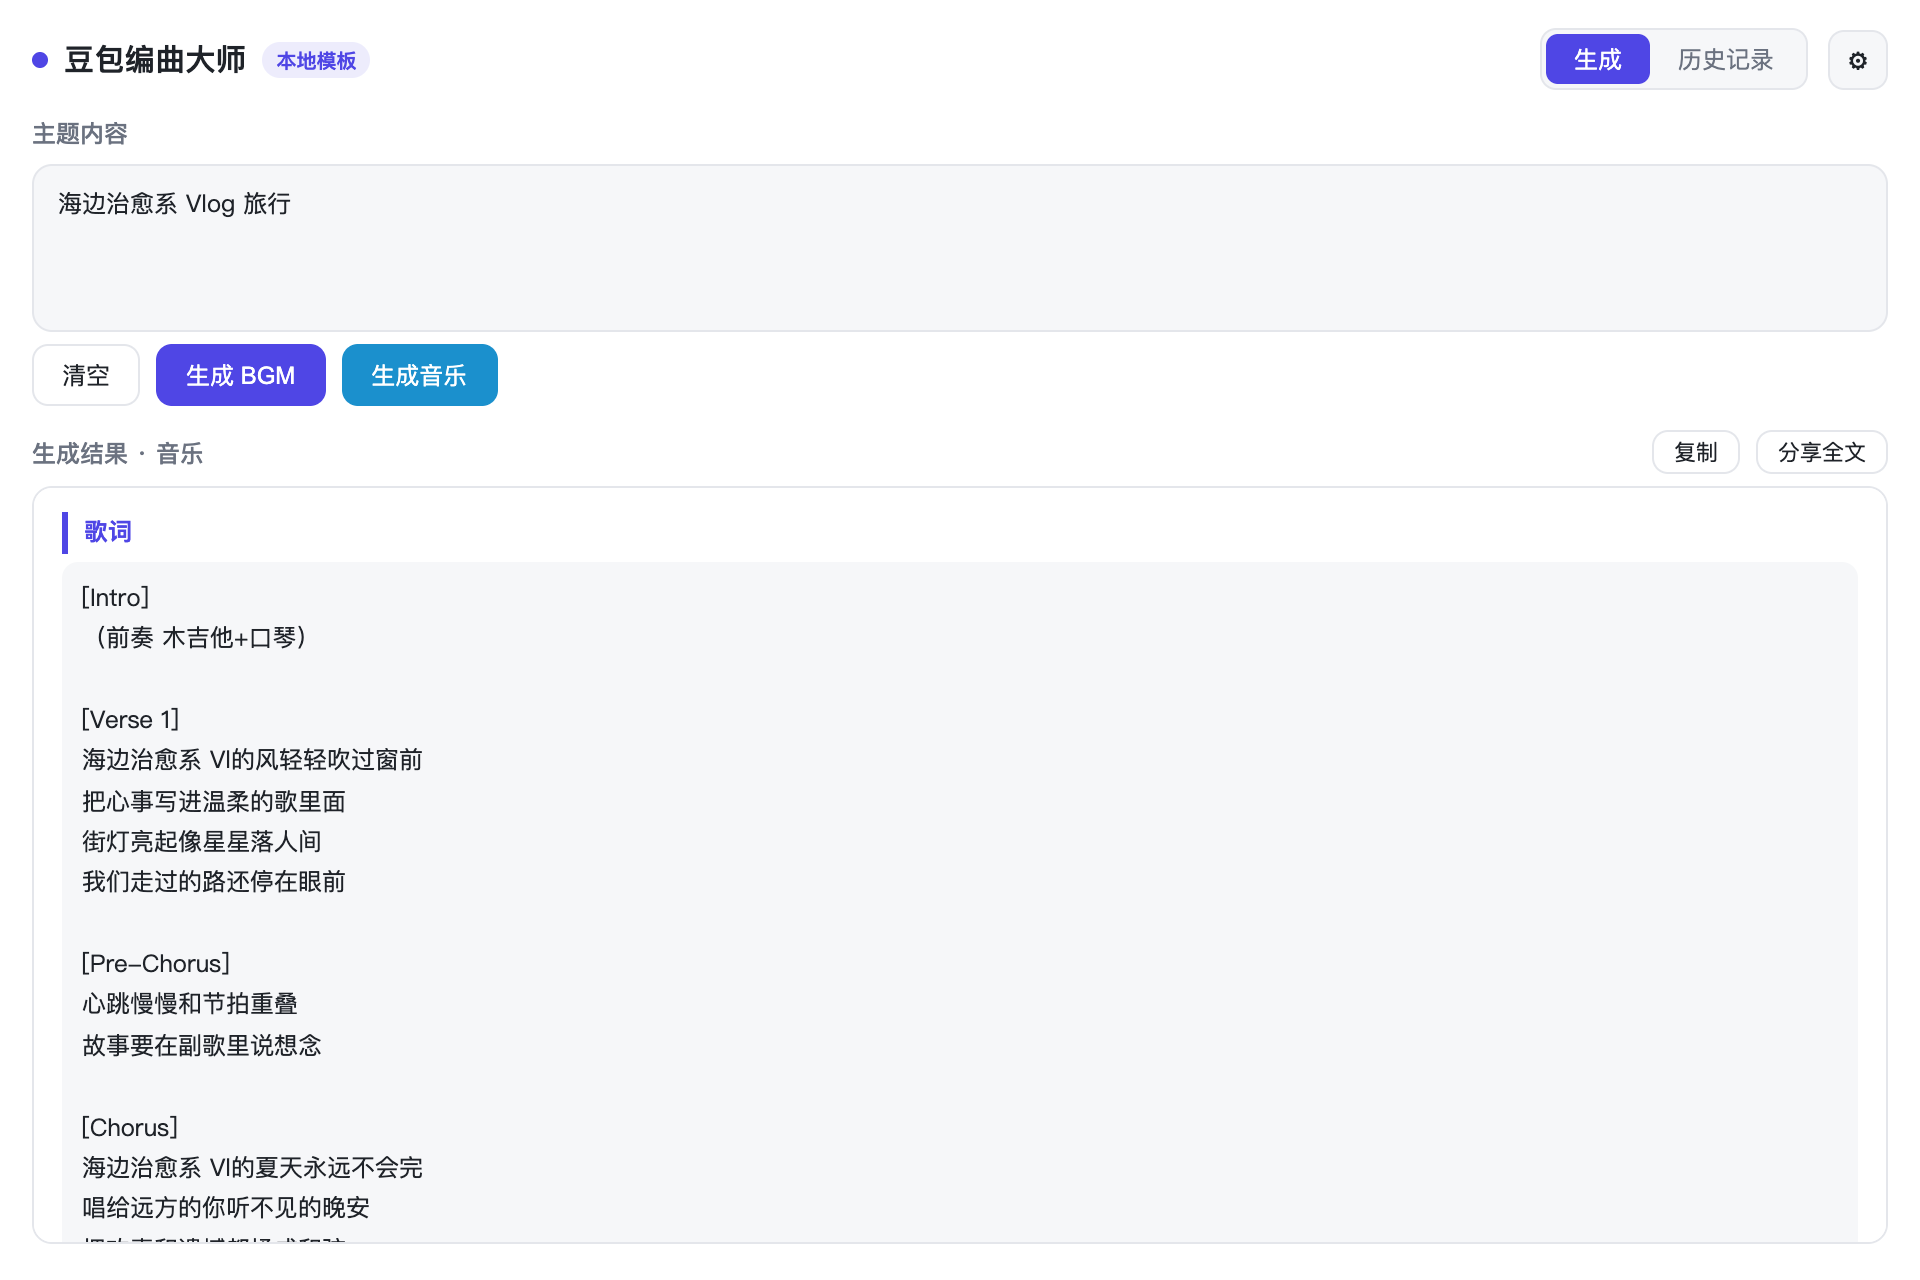Switch to the 生成 tab

pos(1597,60)
